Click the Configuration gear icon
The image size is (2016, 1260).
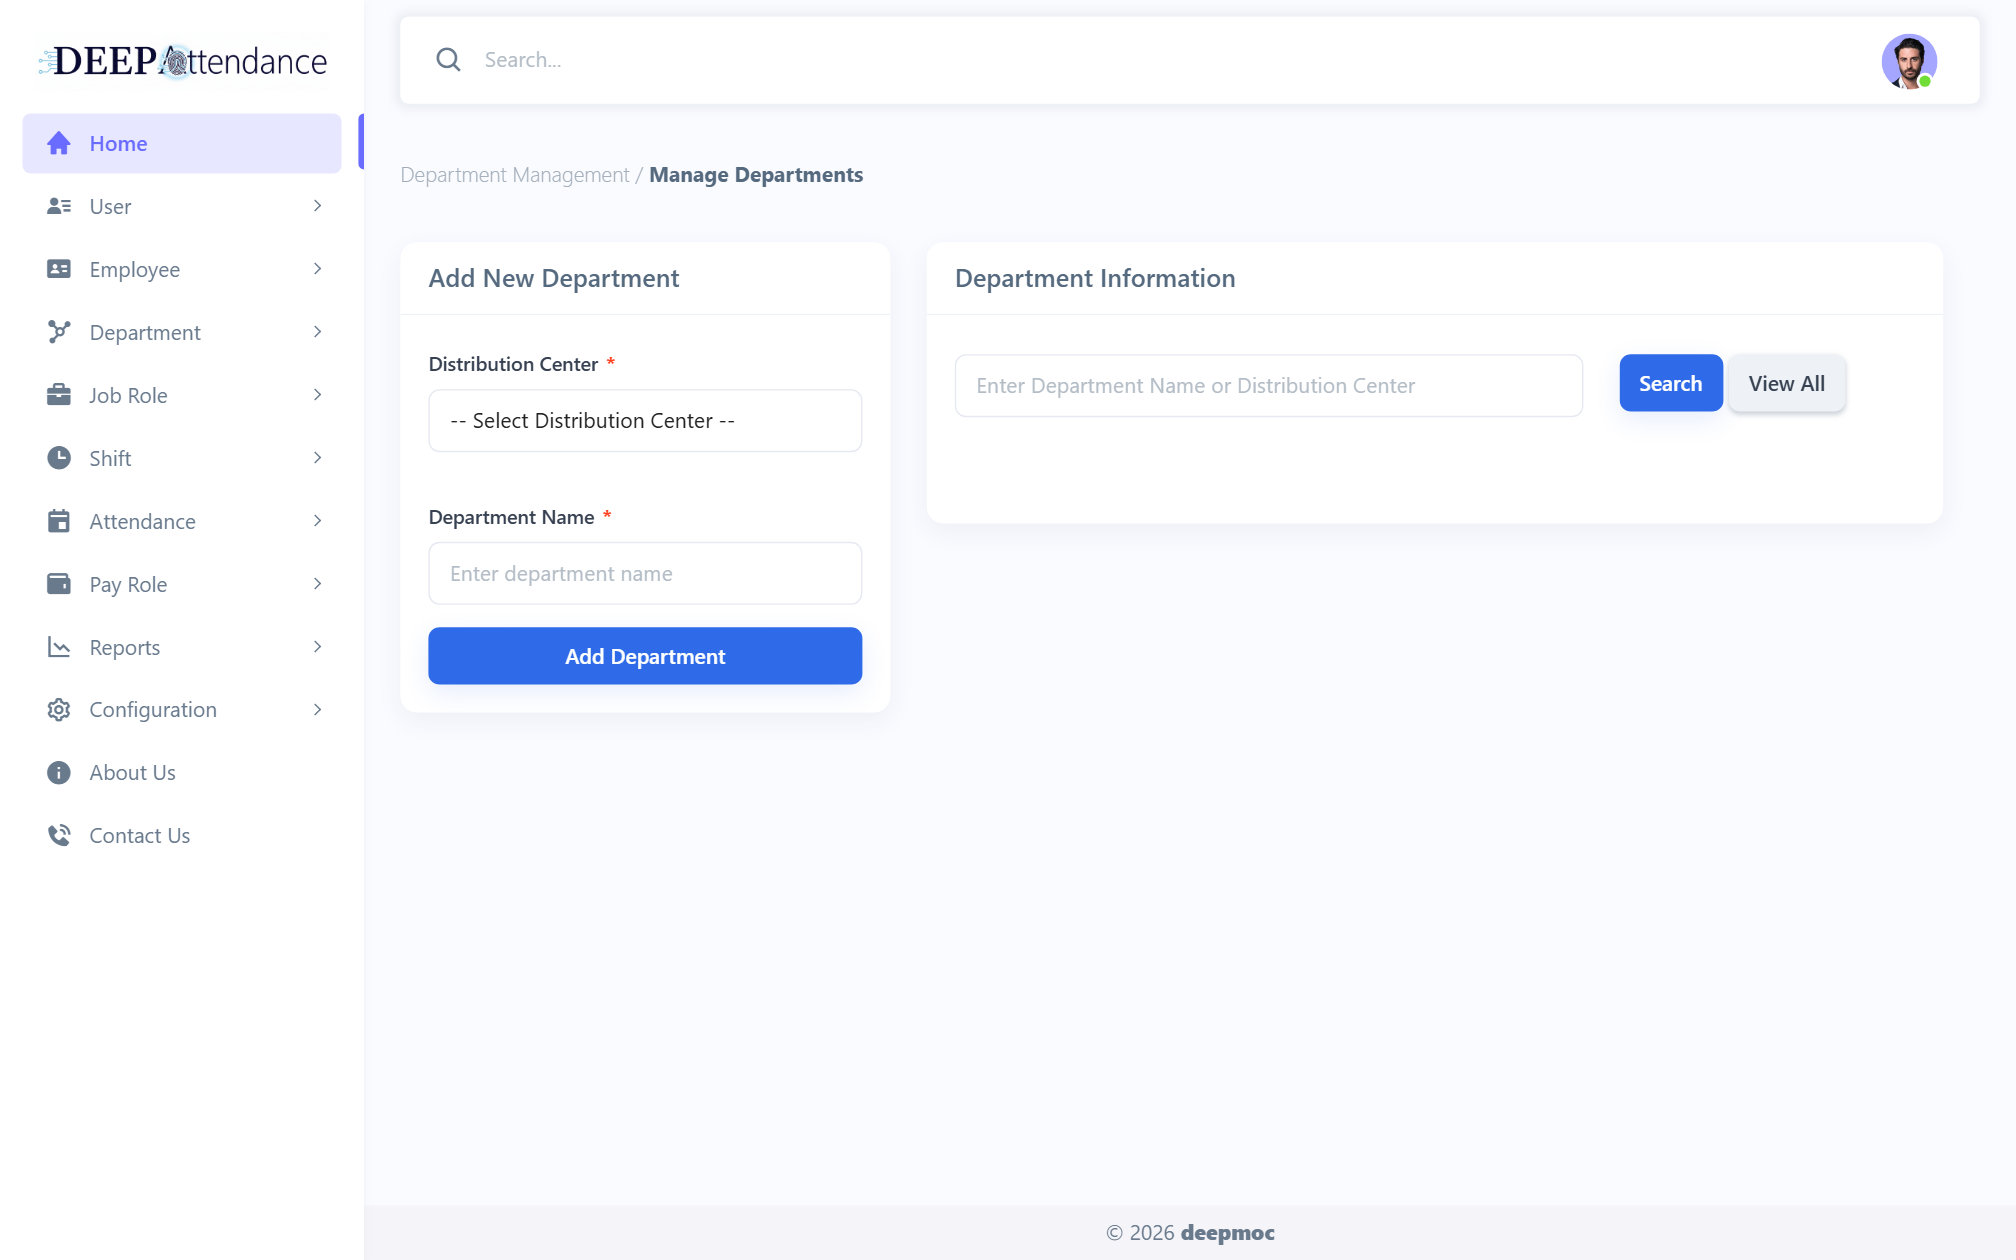[59, 710]
